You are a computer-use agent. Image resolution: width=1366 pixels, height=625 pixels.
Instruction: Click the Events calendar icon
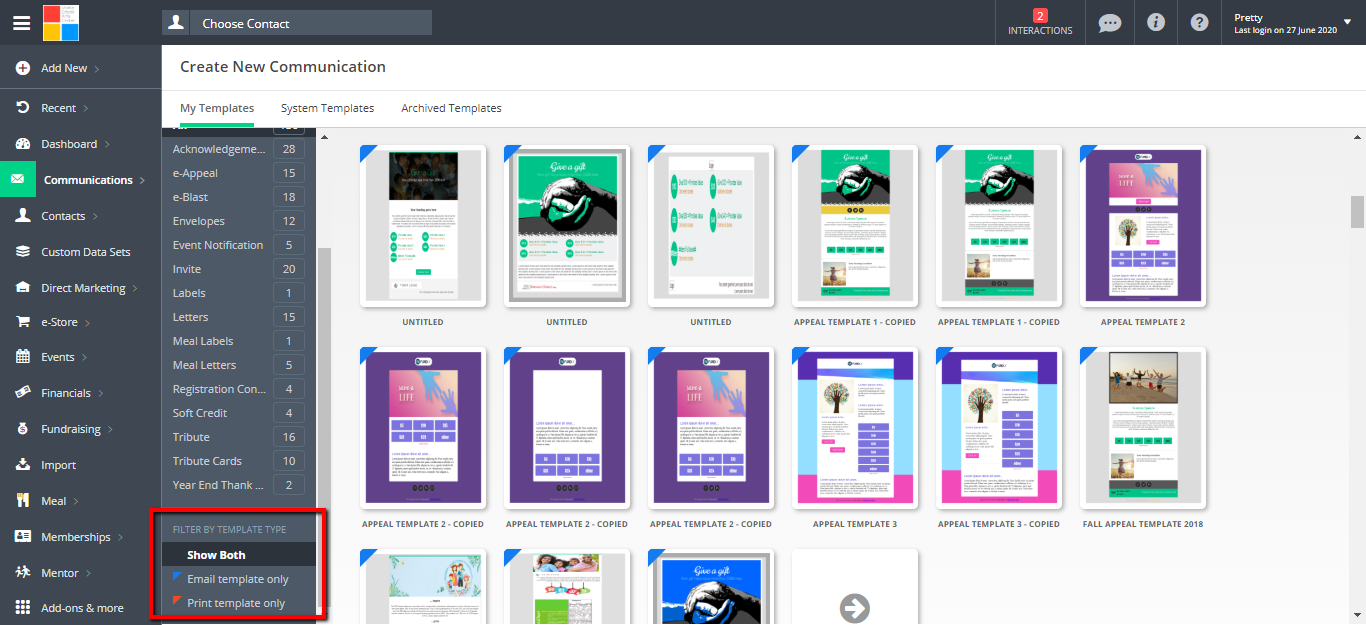(22, 357)
